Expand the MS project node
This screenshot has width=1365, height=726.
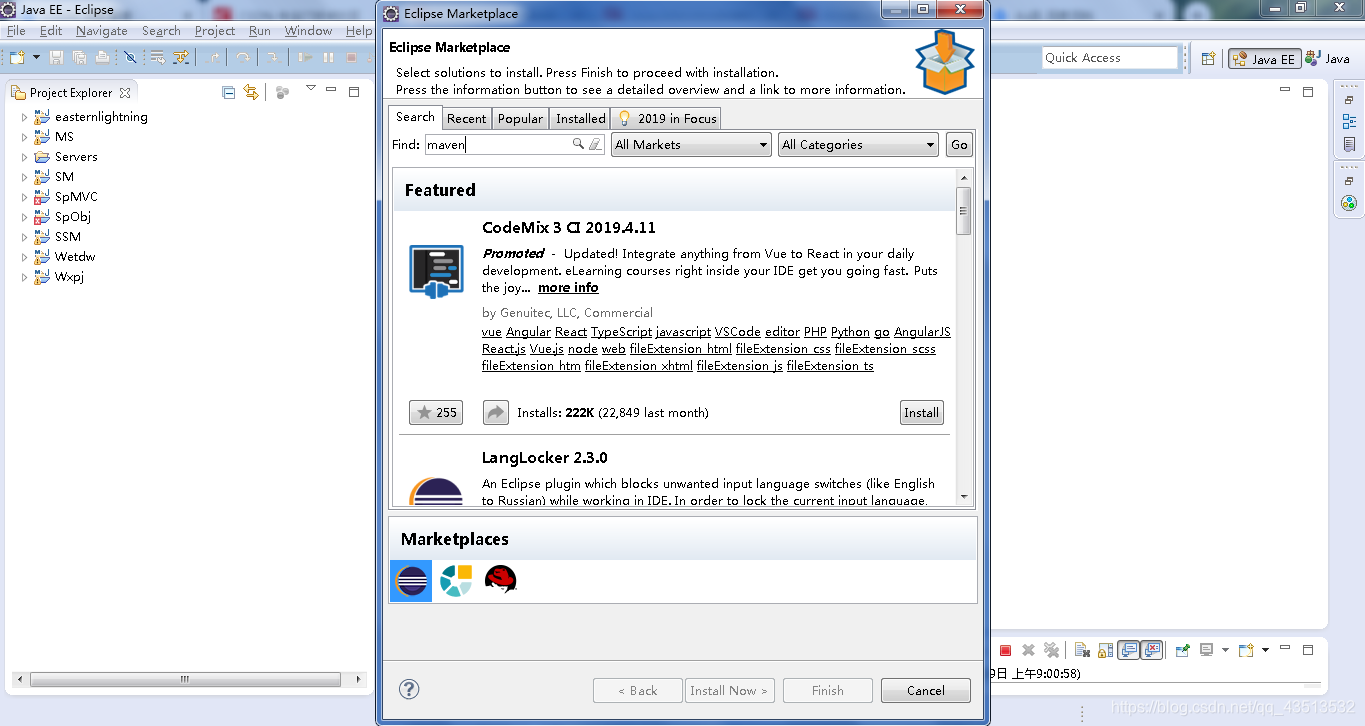tap(24, 137)
